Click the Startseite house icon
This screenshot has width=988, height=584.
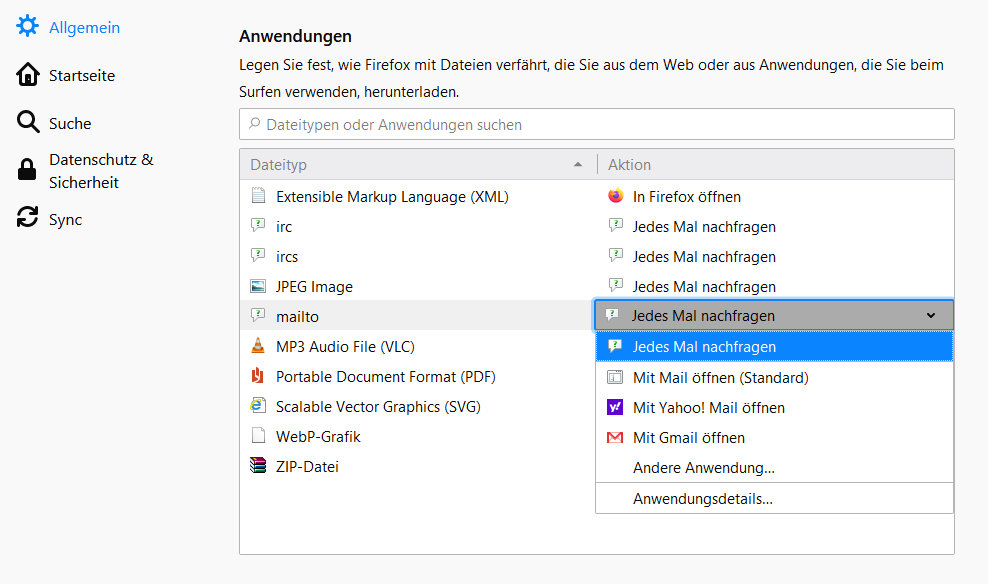pos(27,75)
